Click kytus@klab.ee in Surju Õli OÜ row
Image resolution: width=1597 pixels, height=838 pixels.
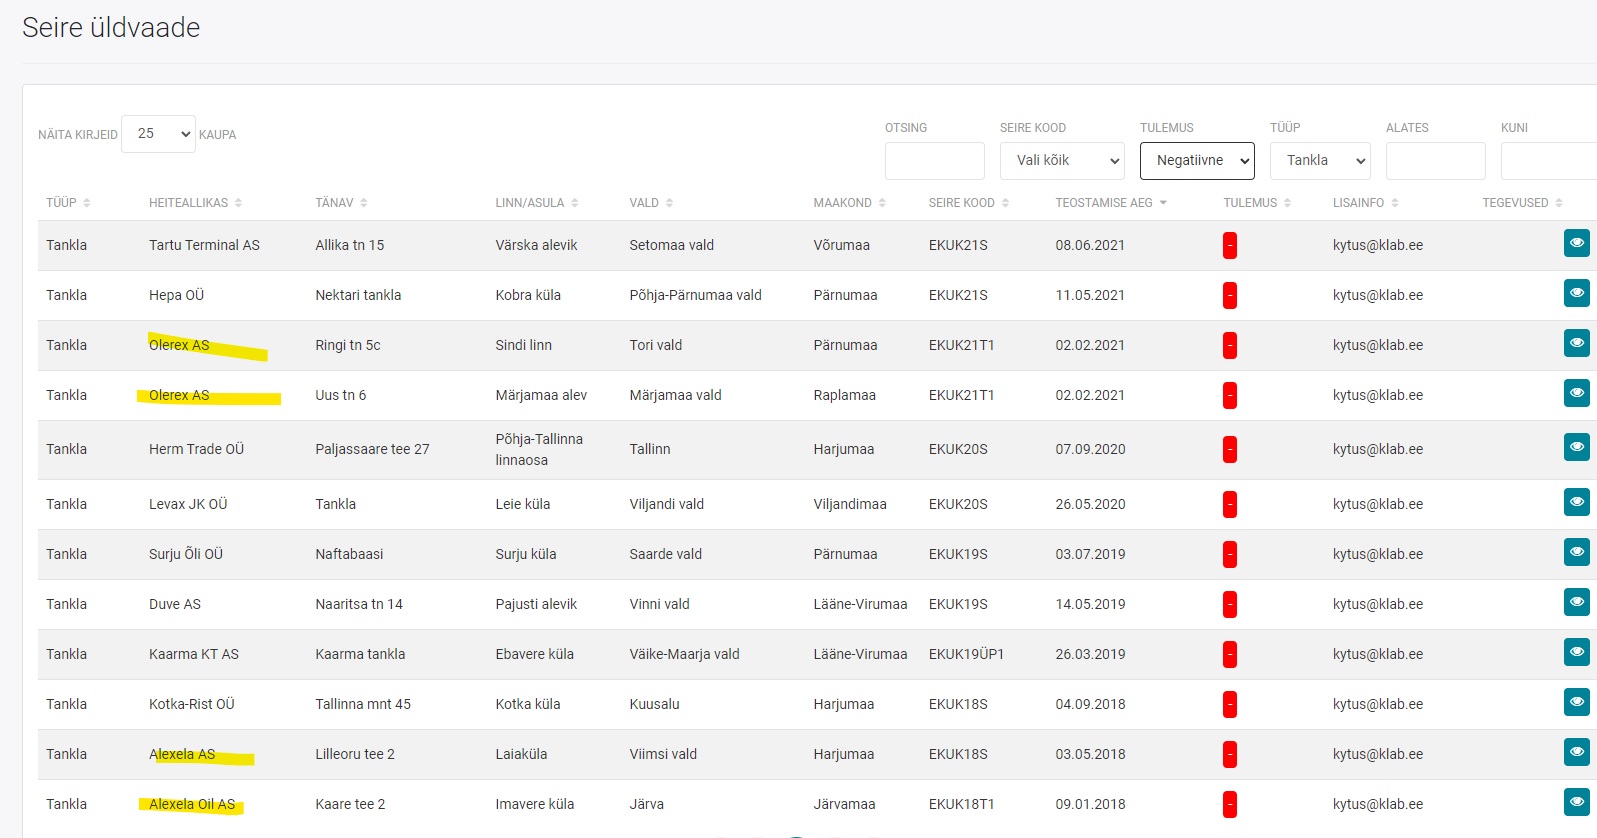coord(1377,554)
